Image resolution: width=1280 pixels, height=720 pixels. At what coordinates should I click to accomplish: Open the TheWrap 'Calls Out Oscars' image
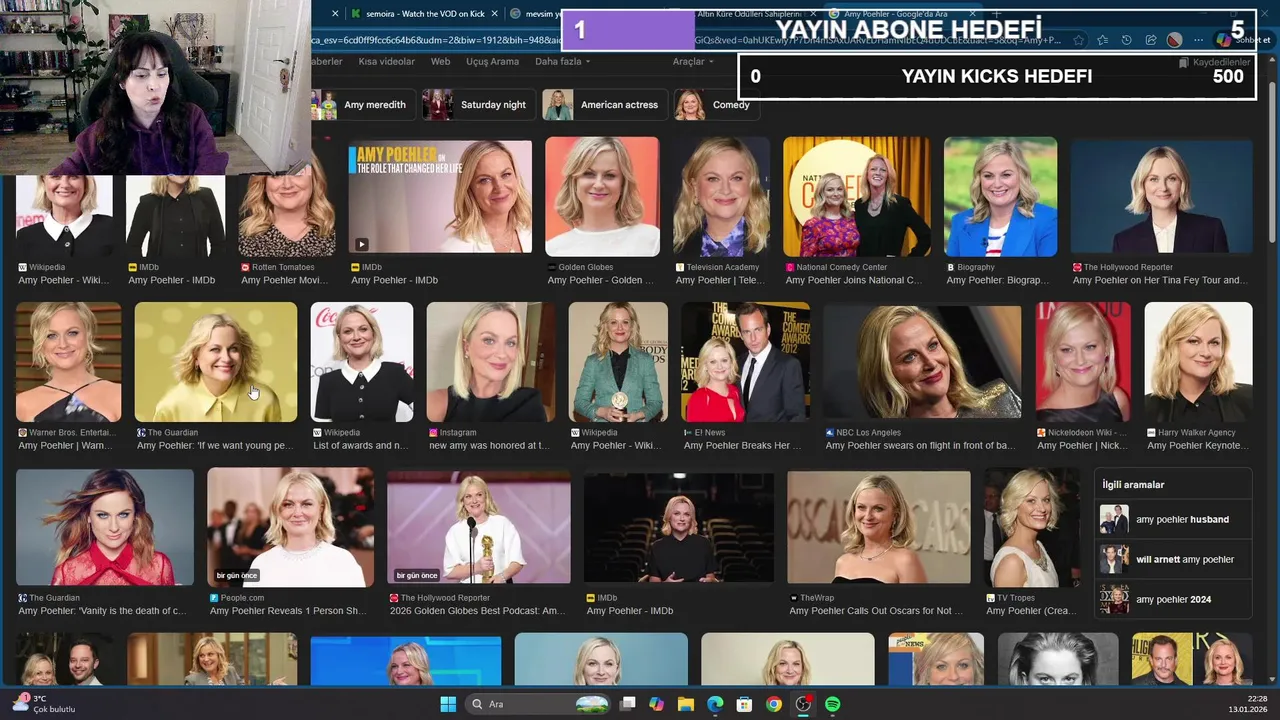878,527
